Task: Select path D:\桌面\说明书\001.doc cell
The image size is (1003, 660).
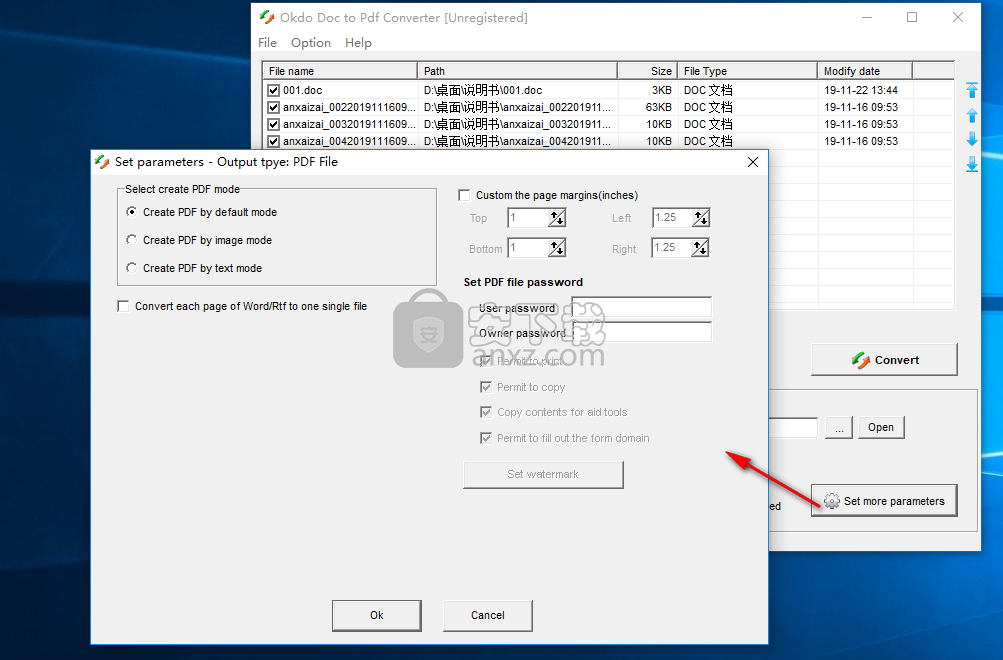Action: tap(483, 90)
